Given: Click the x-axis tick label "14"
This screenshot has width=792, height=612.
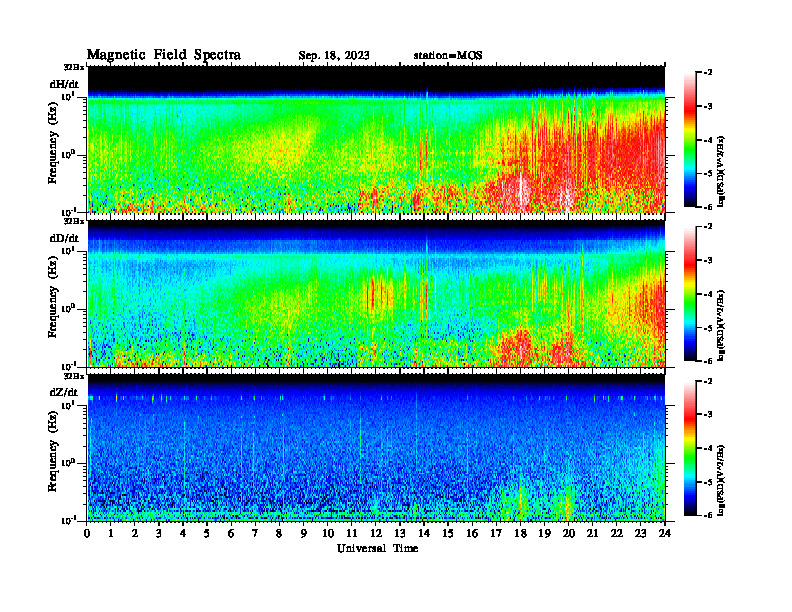Looking at the screenshot, I should click(424, 533).
